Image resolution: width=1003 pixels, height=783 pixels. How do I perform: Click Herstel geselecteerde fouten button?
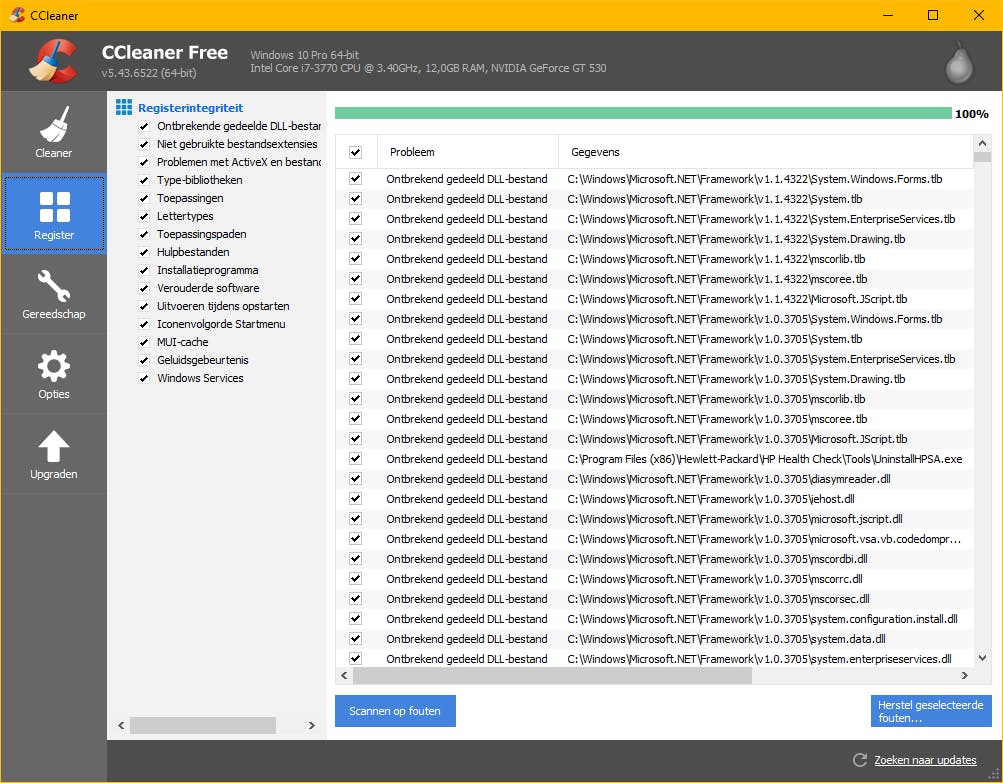tap(930, 711)
